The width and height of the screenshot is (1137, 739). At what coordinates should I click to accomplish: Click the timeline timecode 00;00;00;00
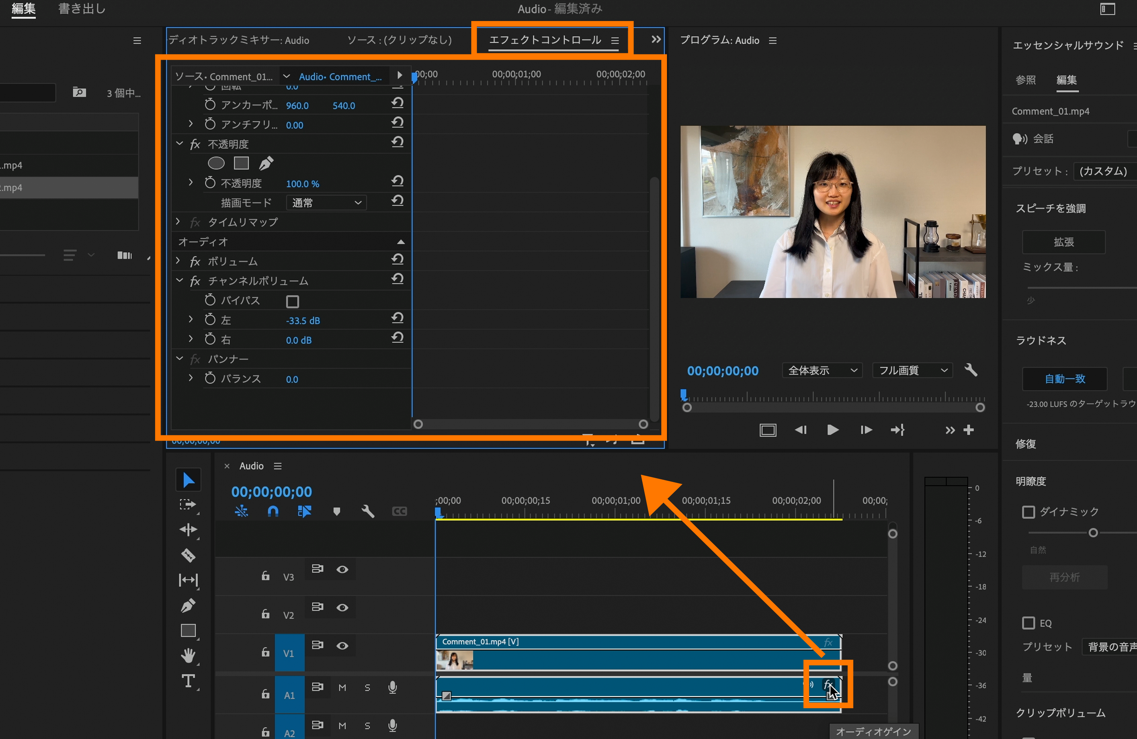coord(271,492)
